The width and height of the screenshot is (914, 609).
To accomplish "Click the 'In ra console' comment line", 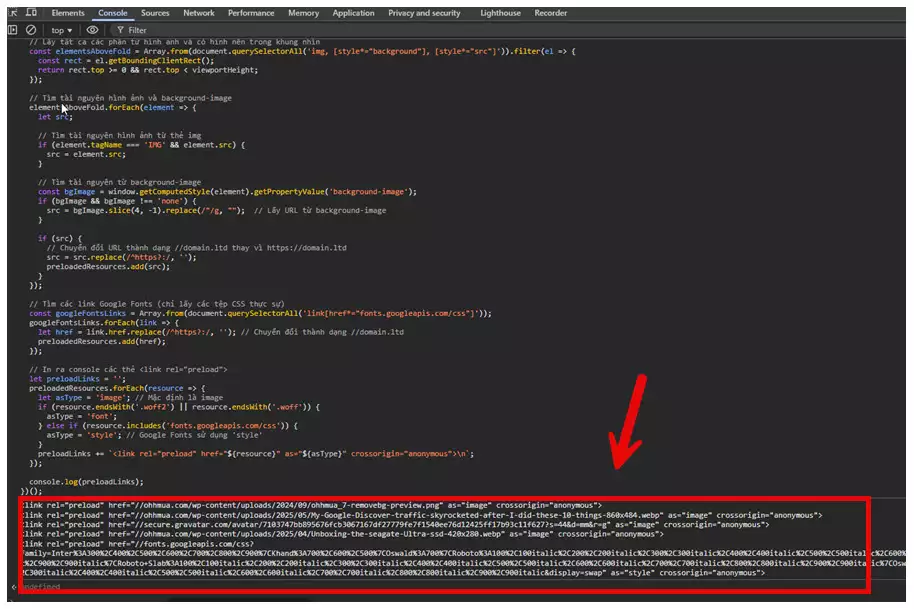I will [128, 369].
